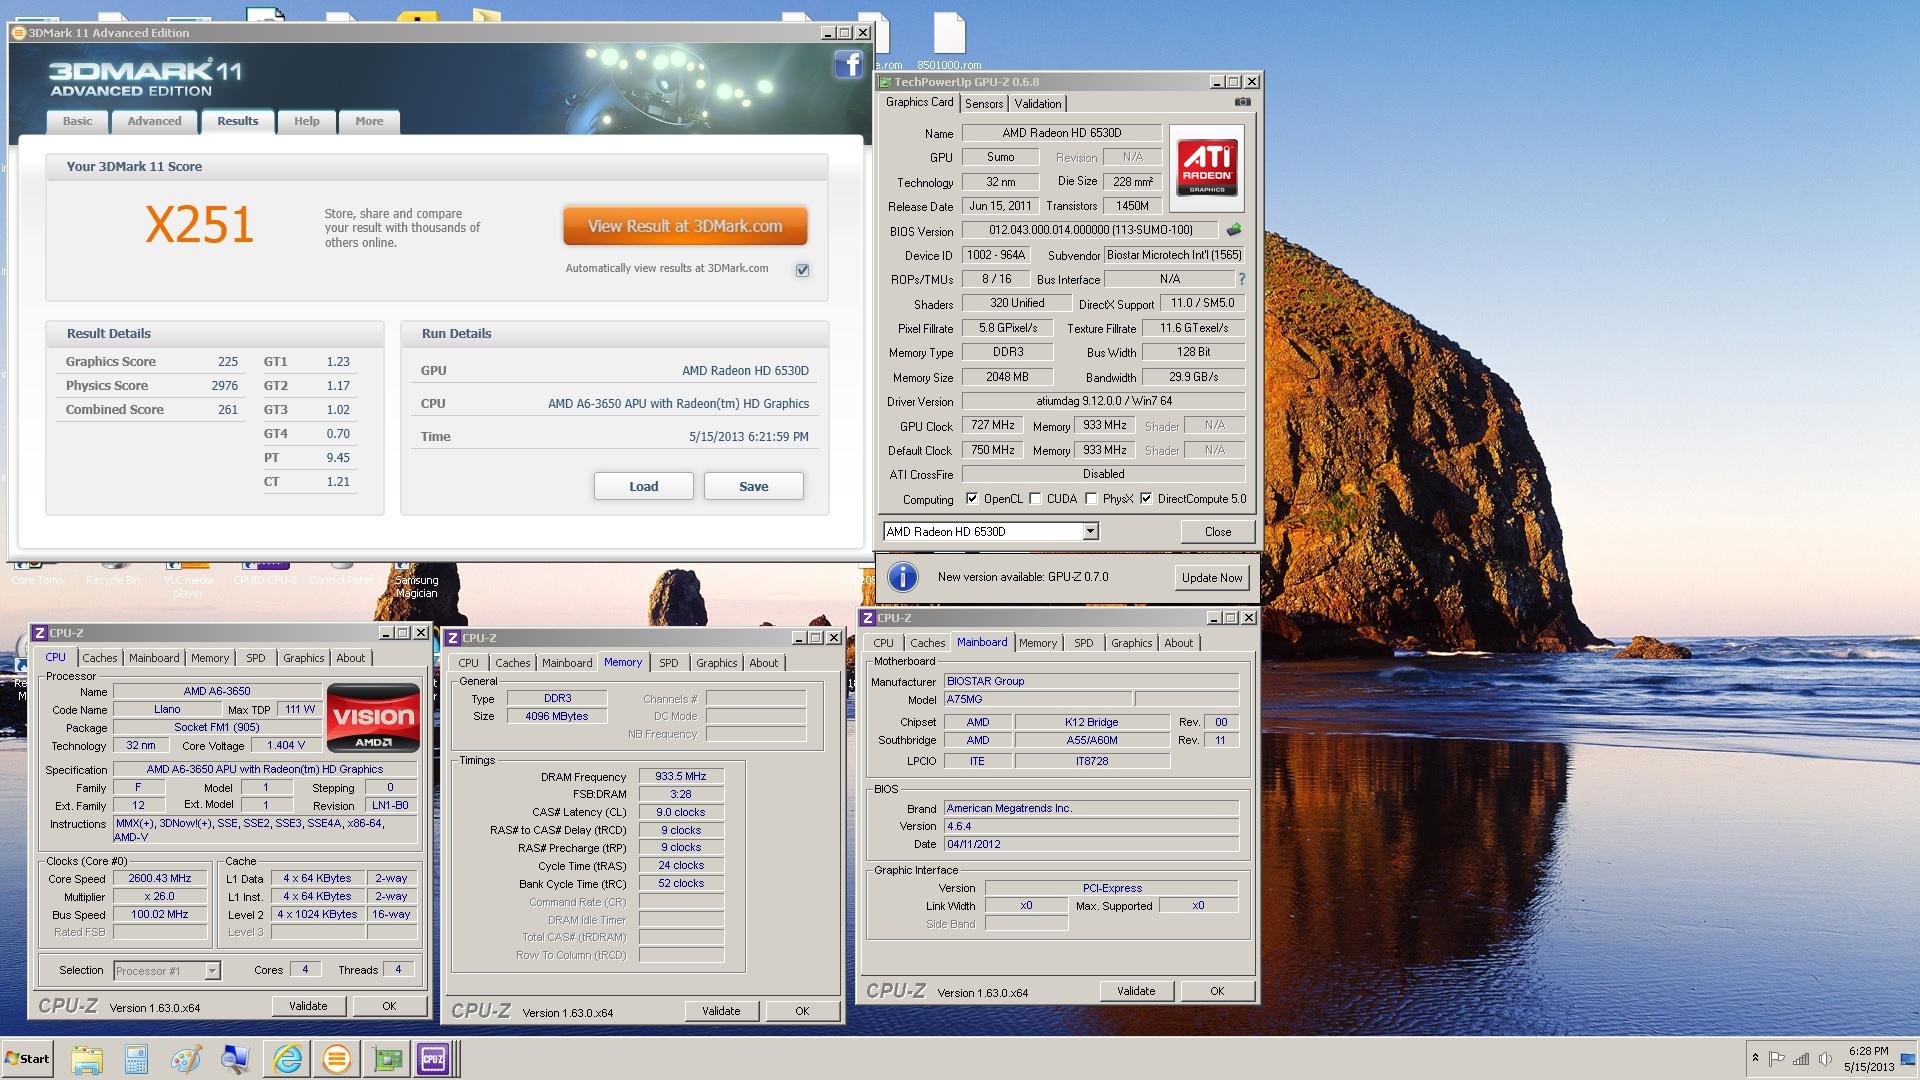Click the Facebook icon in 3DMark 11
This screenshot has width=1920, height=1080.
(848, 65)
